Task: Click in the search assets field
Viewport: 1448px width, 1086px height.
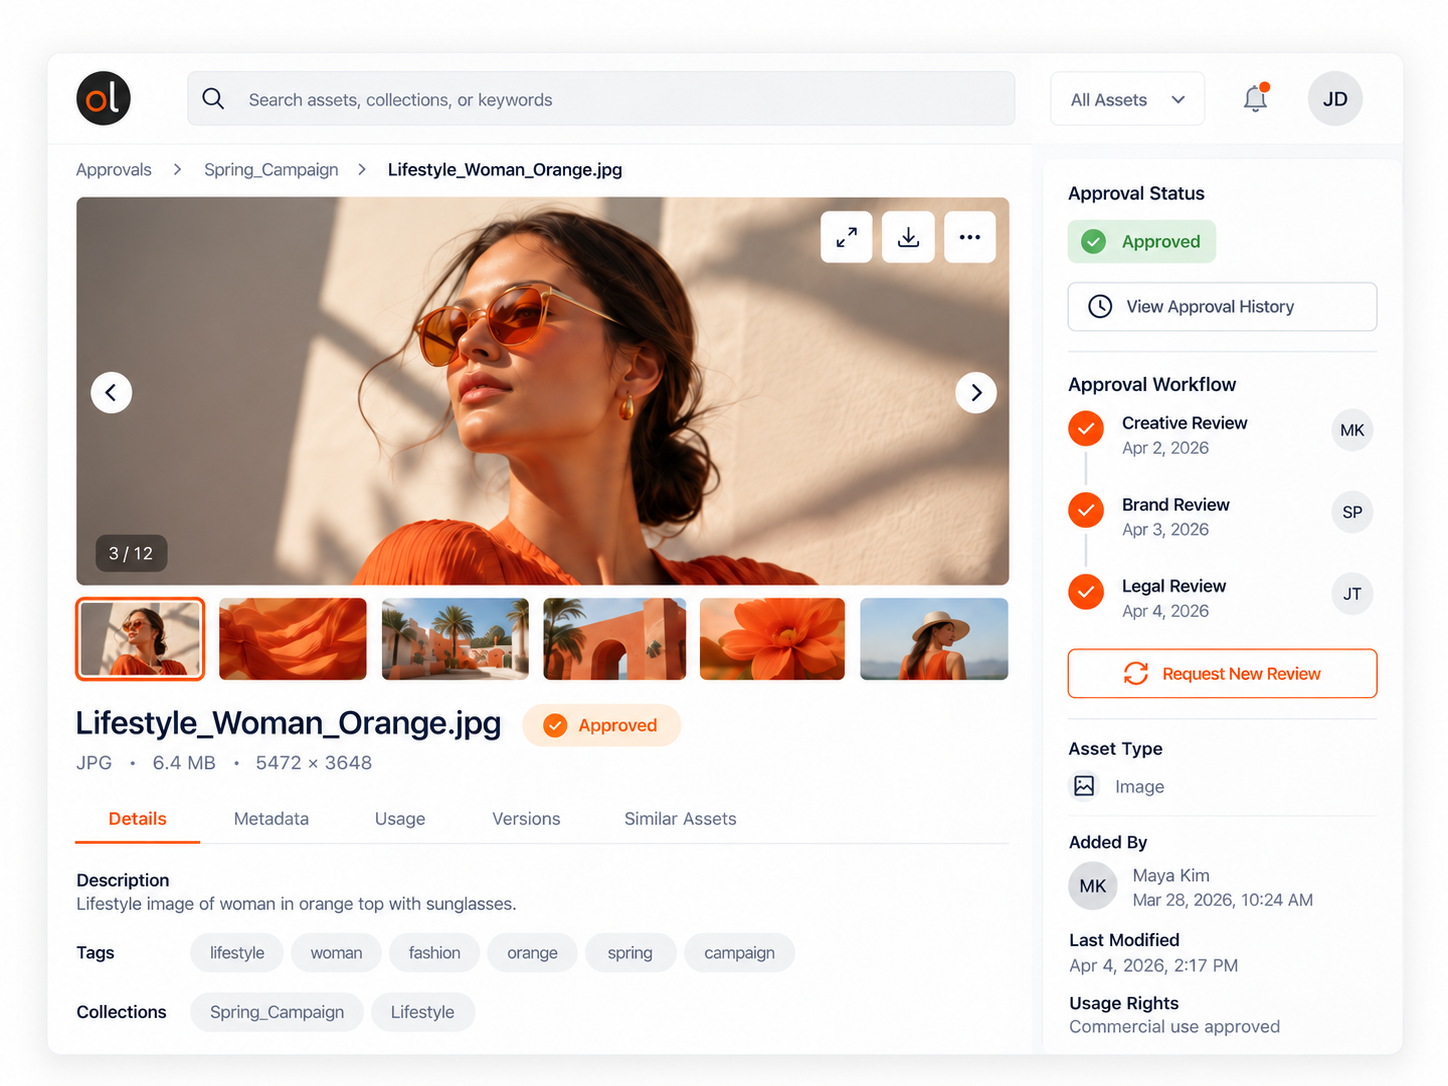Action: pyautogui.click(x=601, y=99)
